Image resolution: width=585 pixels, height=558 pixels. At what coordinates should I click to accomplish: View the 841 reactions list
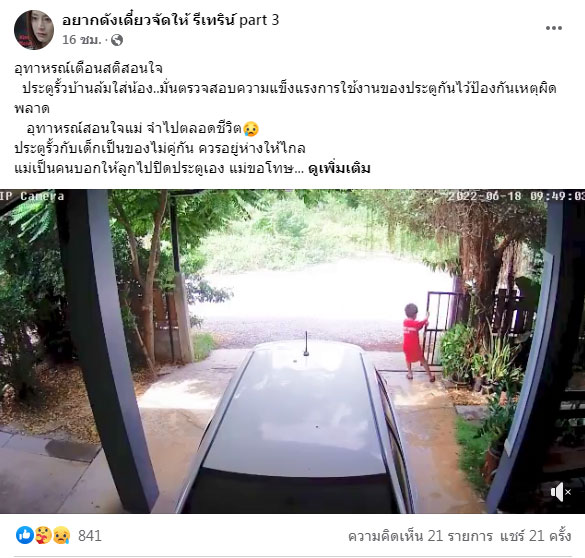(90, 536)
